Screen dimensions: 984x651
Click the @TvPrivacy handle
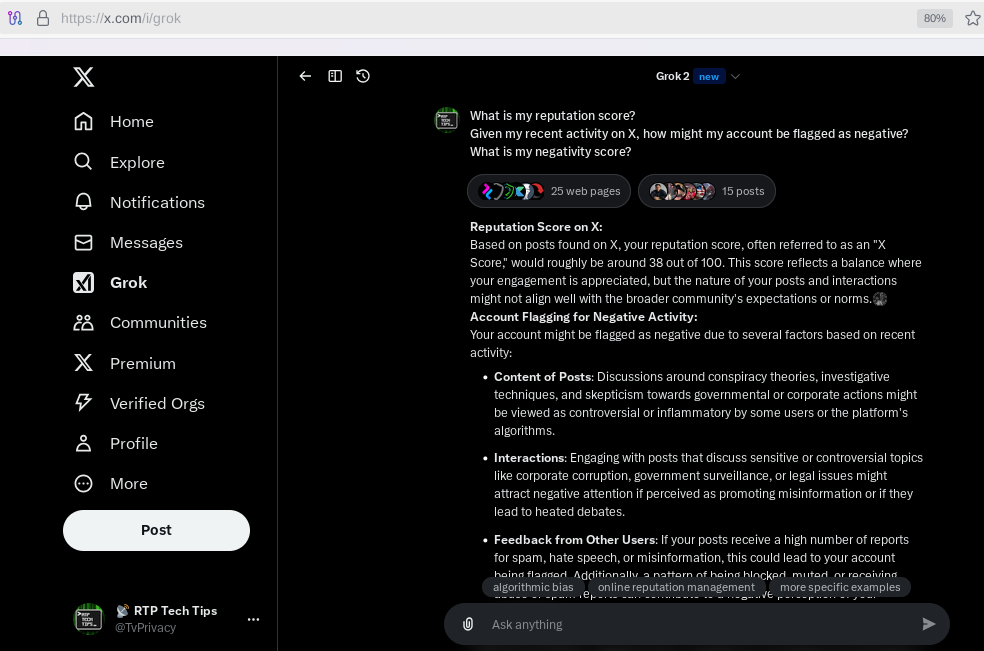[x=145, y=628]
